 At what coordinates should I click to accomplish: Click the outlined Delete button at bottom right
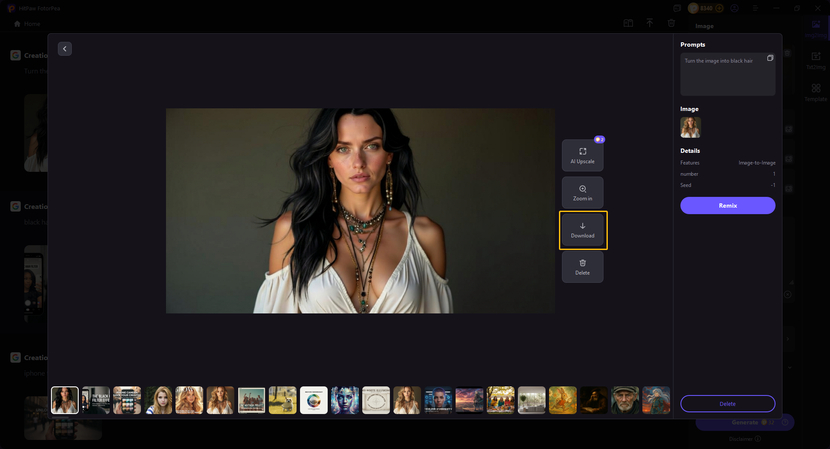coord(727,403)
